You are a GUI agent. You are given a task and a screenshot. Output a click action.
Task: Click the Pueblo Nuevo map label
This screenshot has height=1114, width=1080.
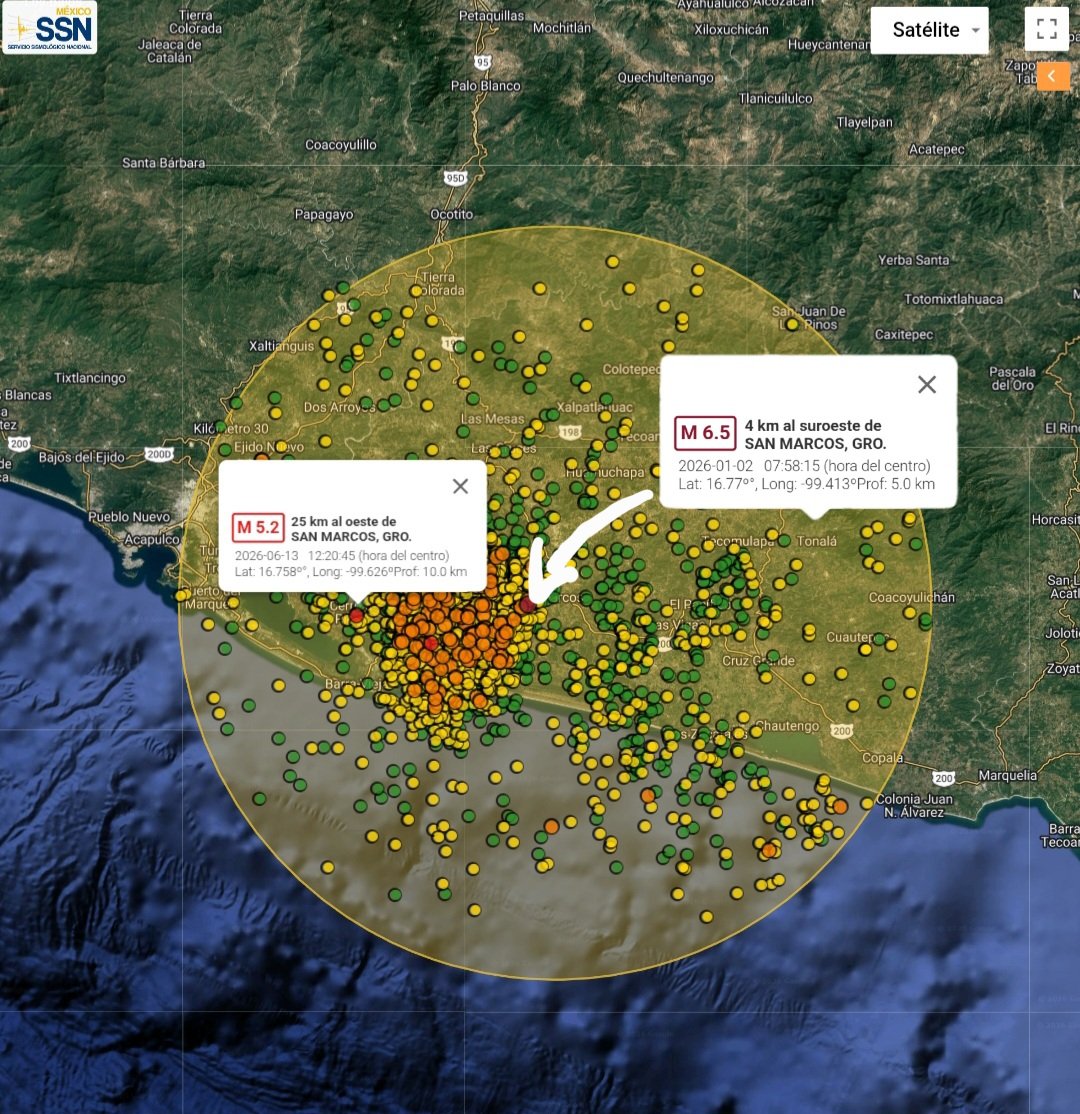129,517
